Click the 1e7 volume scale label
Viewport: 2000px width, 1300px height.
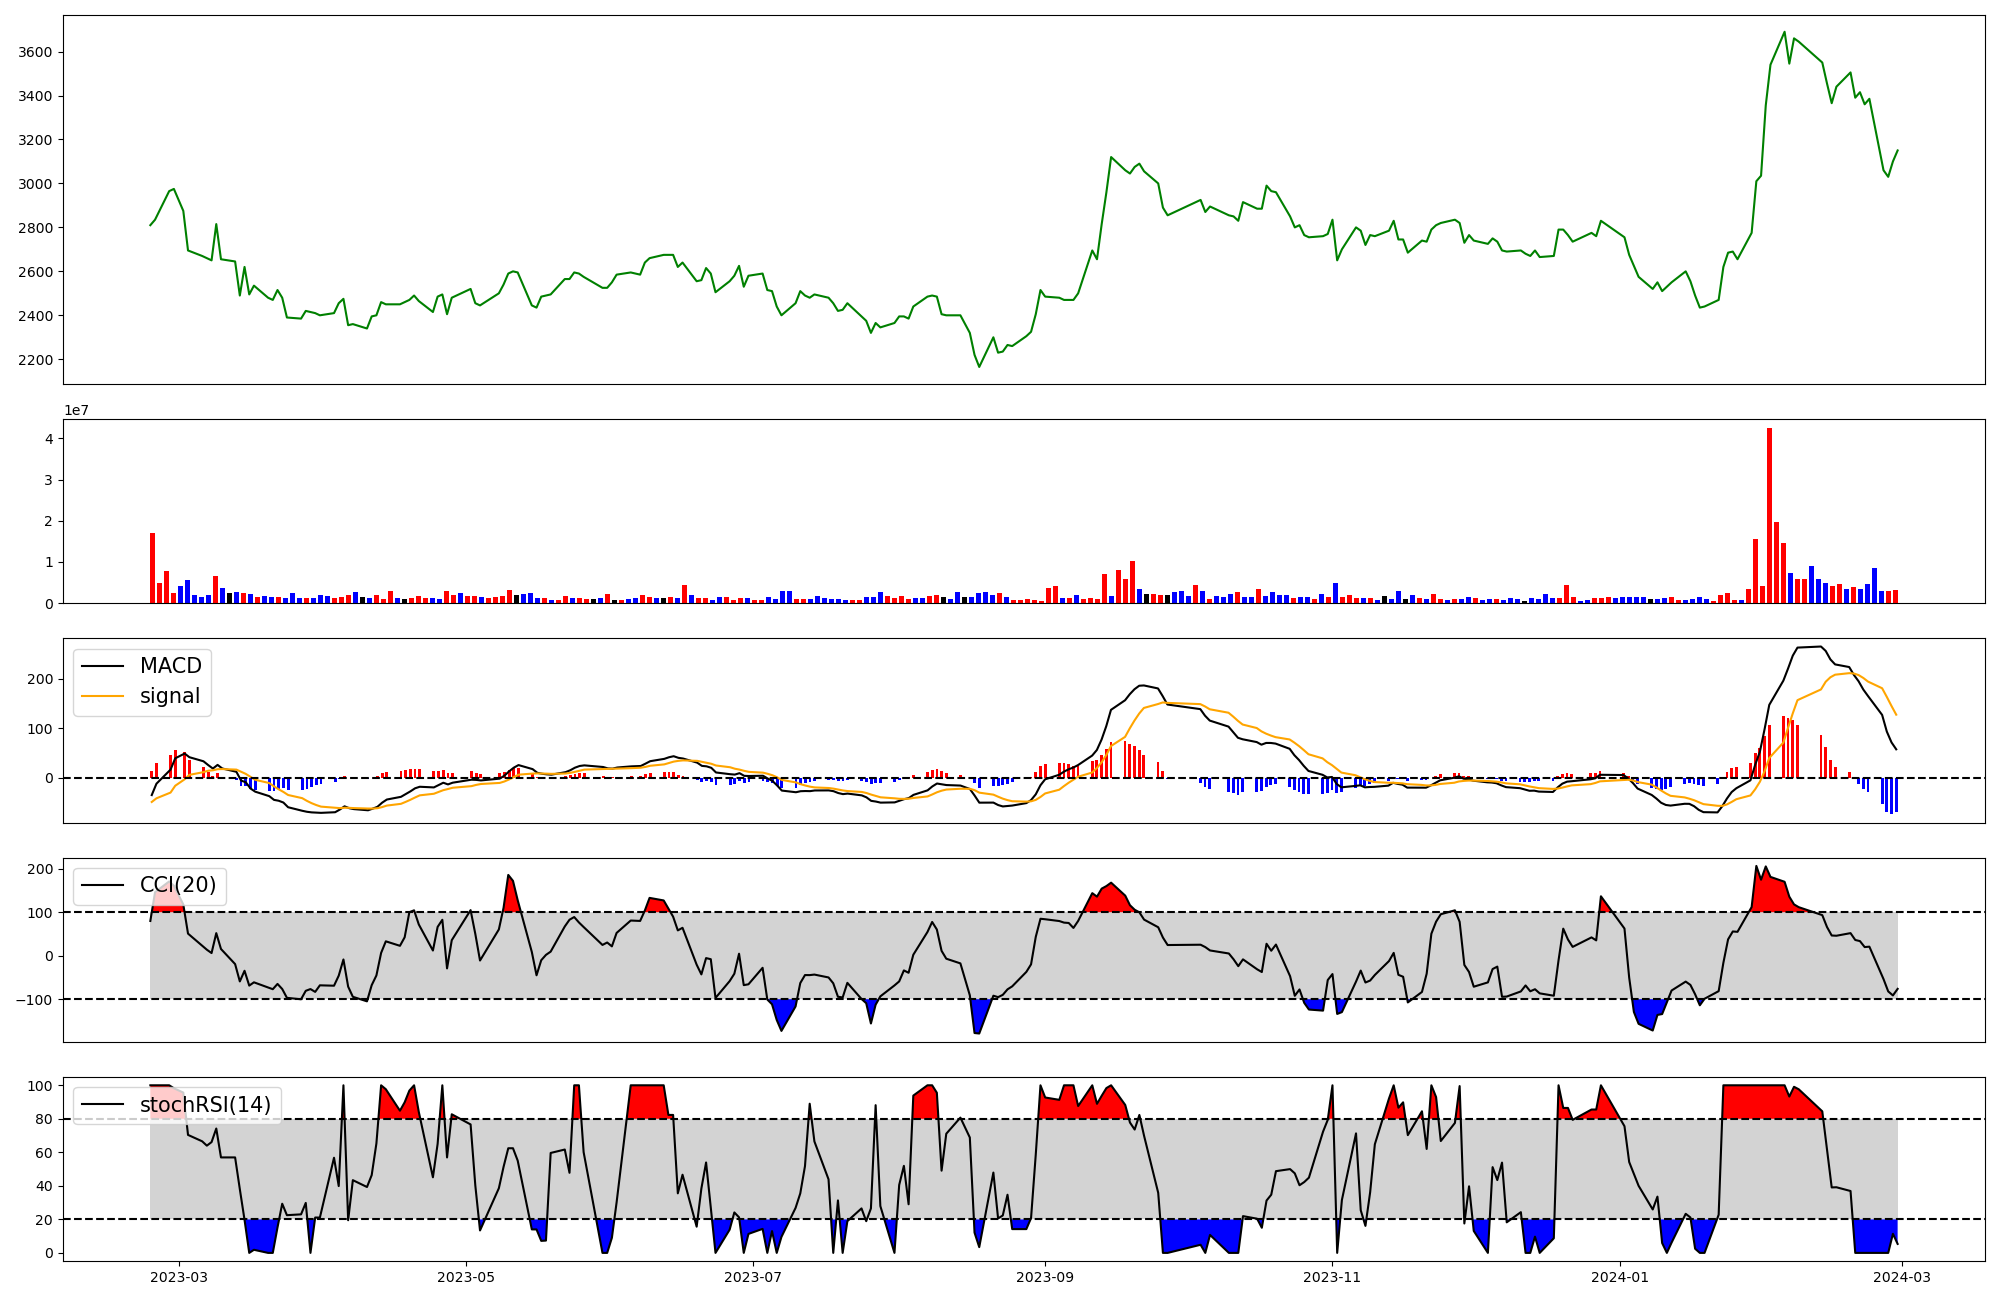(x=76, y=411)
